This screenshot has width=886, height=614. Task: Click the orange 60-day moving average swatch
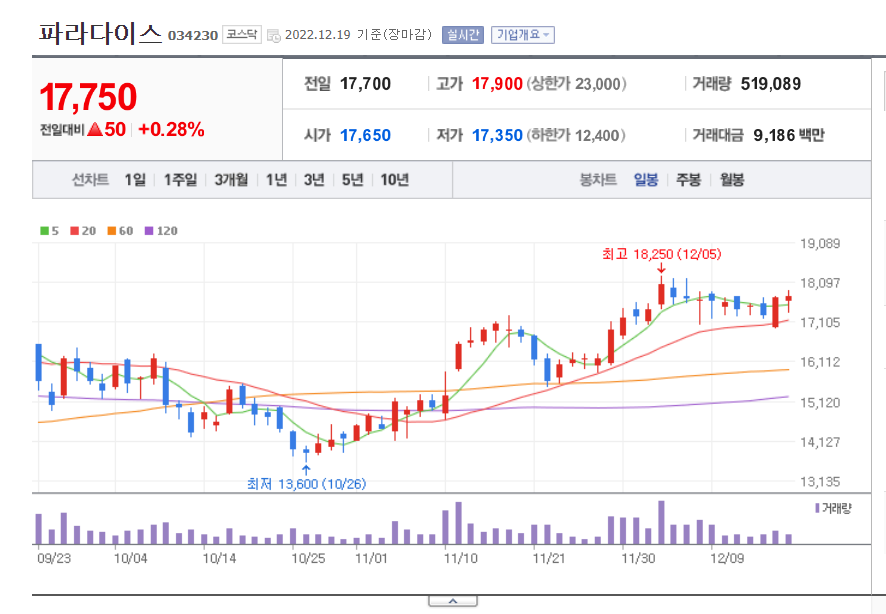point(111,230)
